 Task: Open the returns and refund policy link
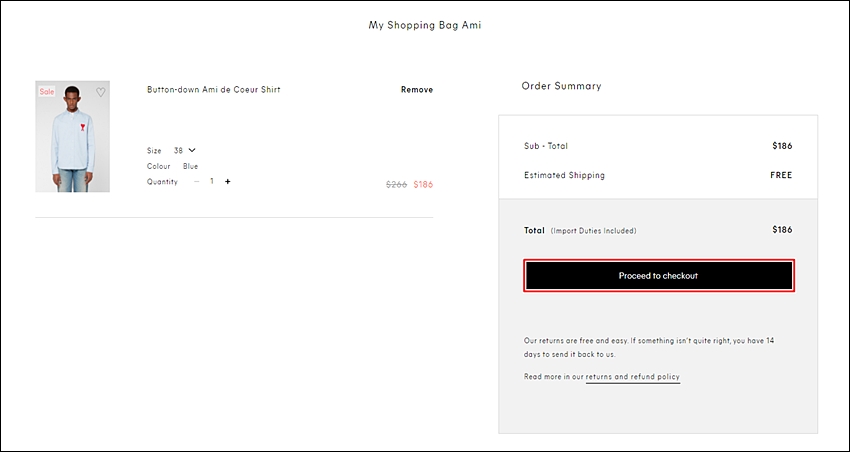pyautogui.click(x=633, y=377)
